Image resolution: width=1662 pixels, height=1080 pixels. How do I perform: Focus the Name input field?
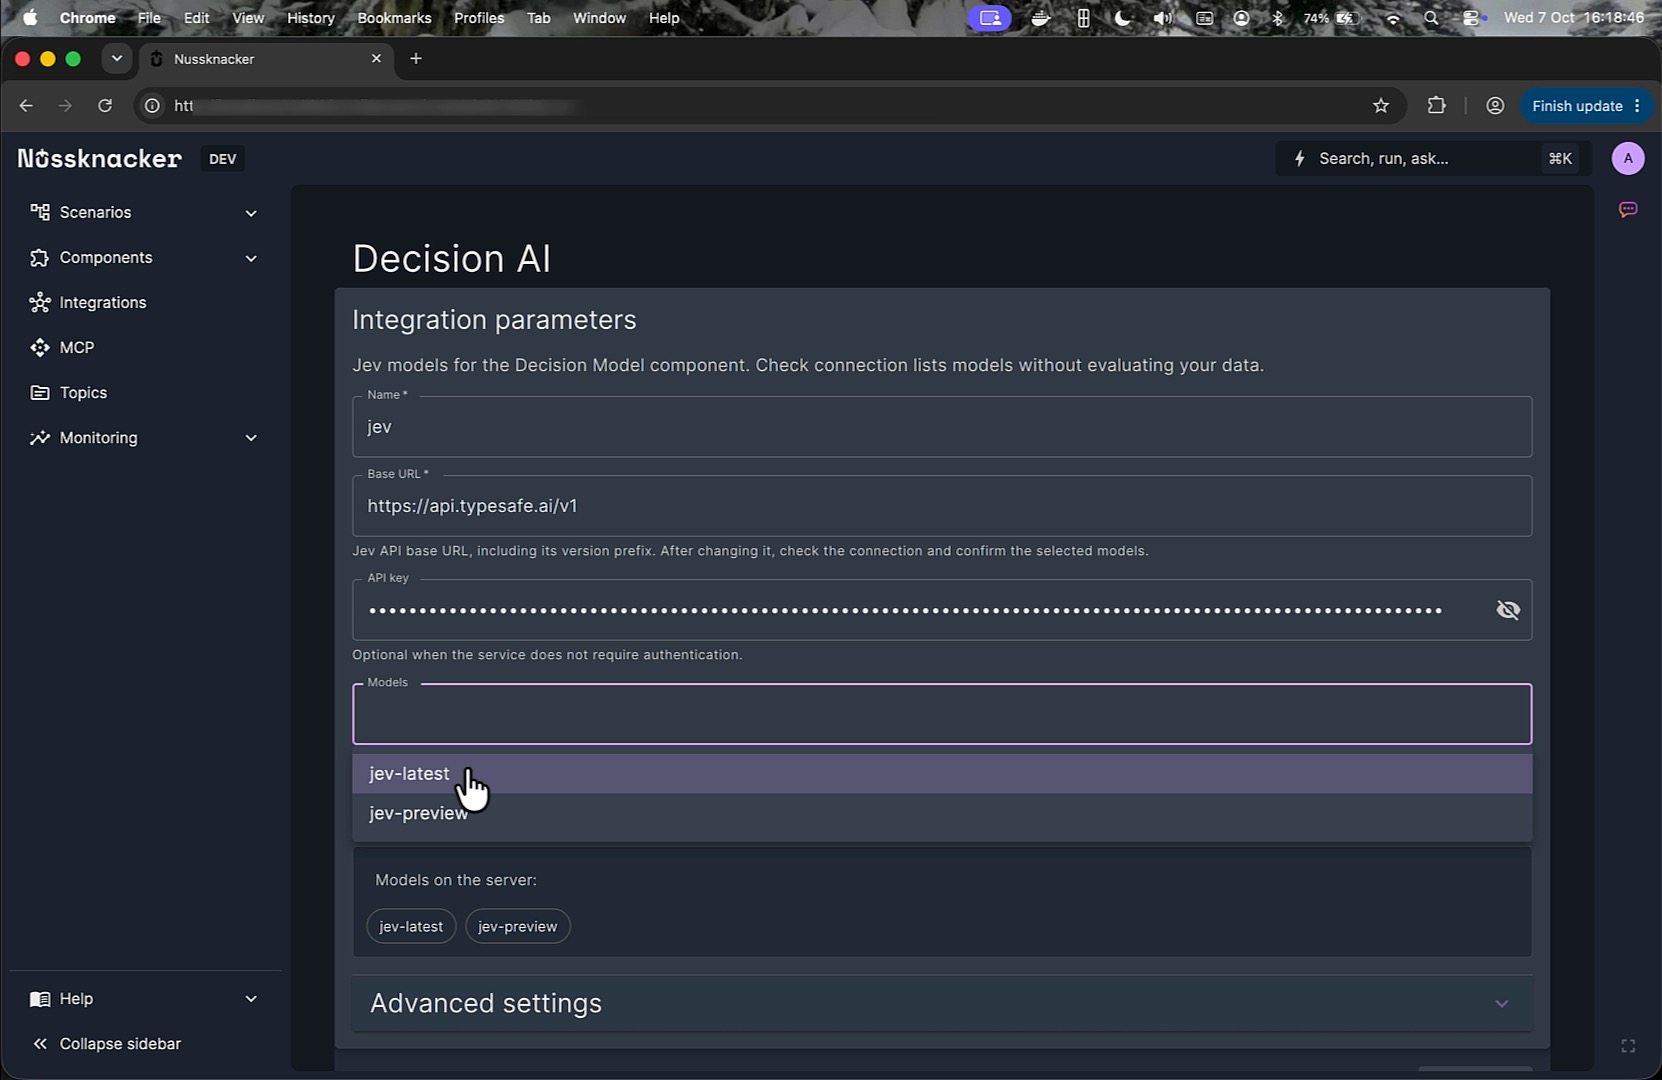(942, 427)
